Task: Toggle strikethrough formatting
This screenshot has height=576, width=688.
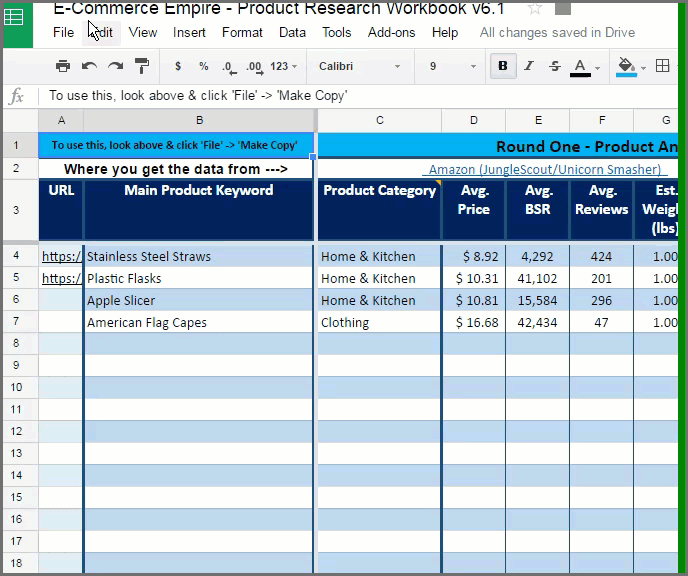Action: click(555, 66)
